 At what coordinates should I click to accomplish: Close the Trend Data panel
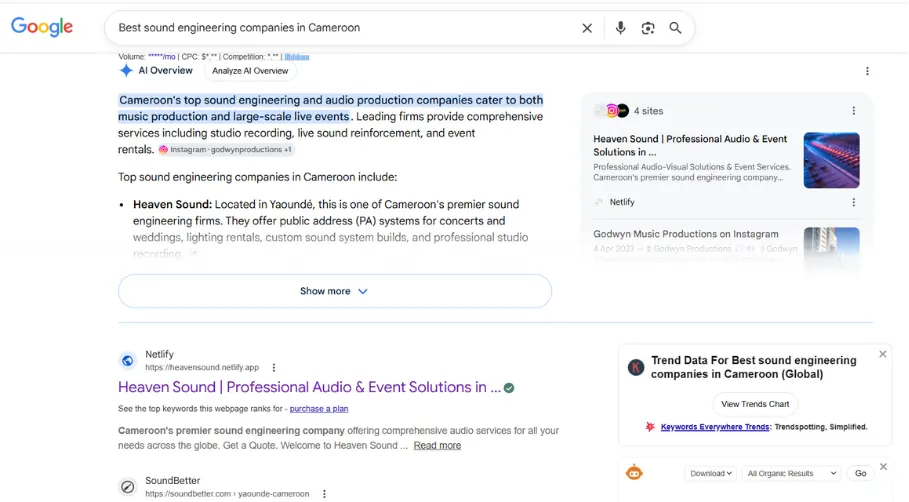882,354
